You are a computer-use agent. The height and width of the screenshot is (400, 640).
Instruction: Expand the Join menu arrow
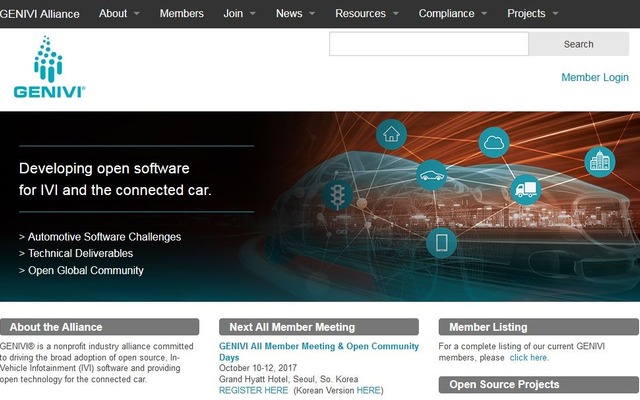point(253,13)
